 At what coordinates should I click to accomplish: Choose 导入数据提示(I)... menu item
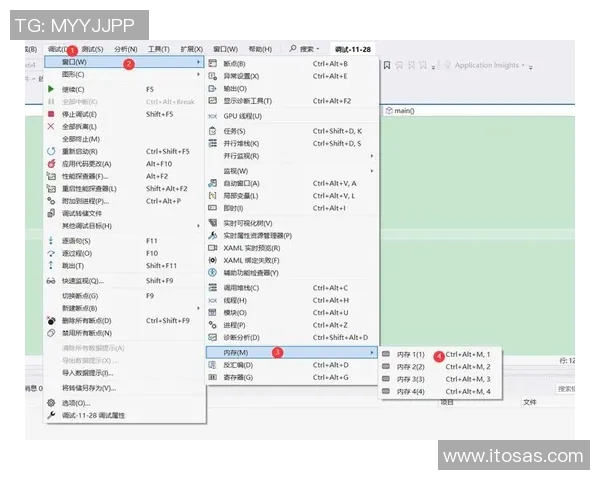124,373
